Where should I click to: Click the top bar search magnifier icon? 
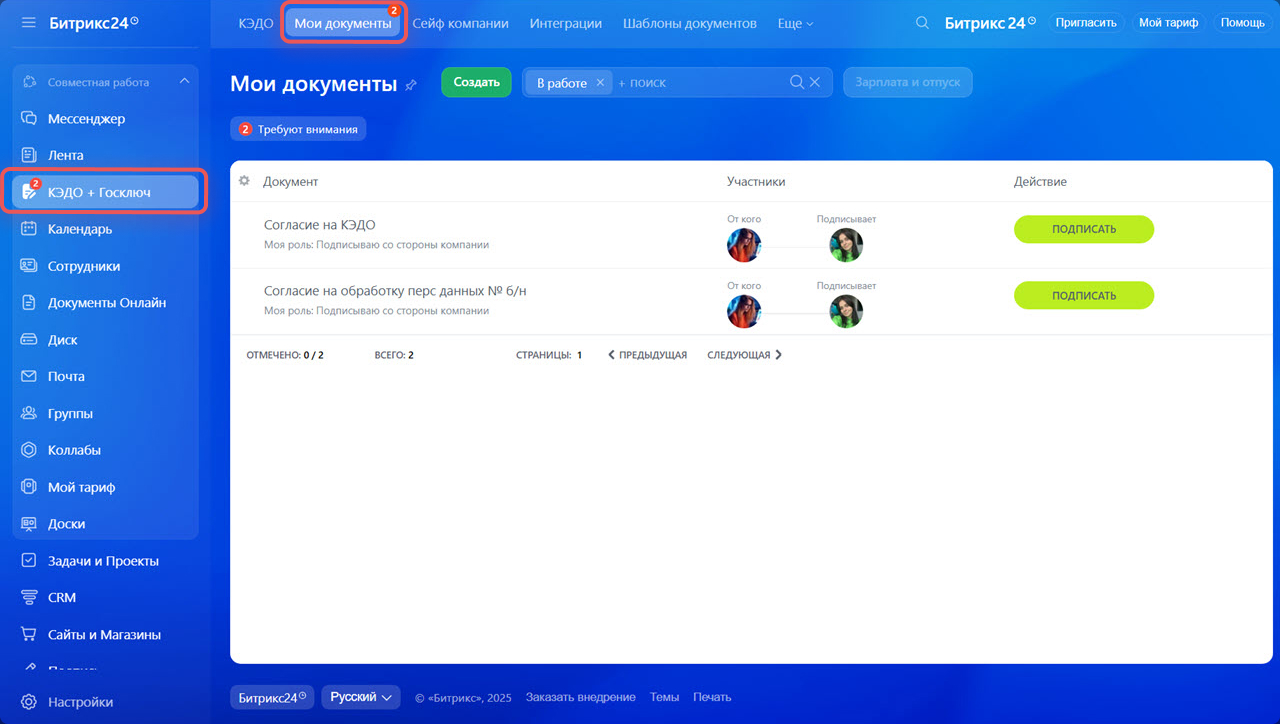[923, 23]
